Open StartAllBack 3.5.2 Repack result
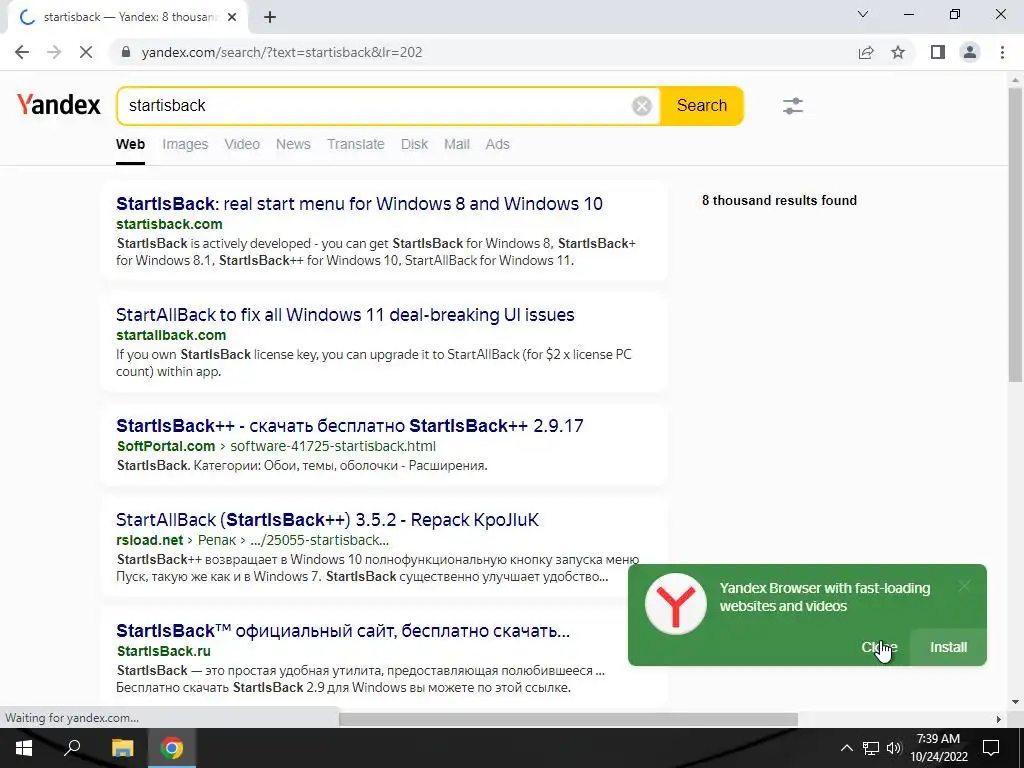Viewport: 1024px width, 768px height. [x=327, y=520]
